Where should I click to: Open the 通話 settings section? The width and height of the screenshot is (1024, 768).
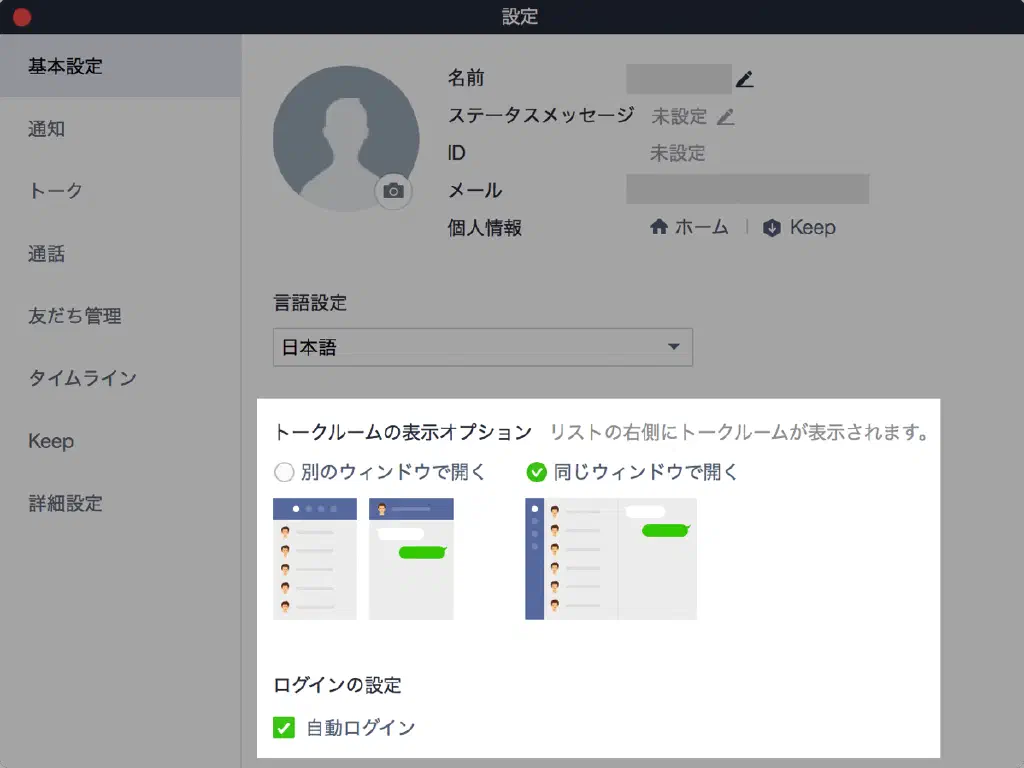[x=47, y=254]
